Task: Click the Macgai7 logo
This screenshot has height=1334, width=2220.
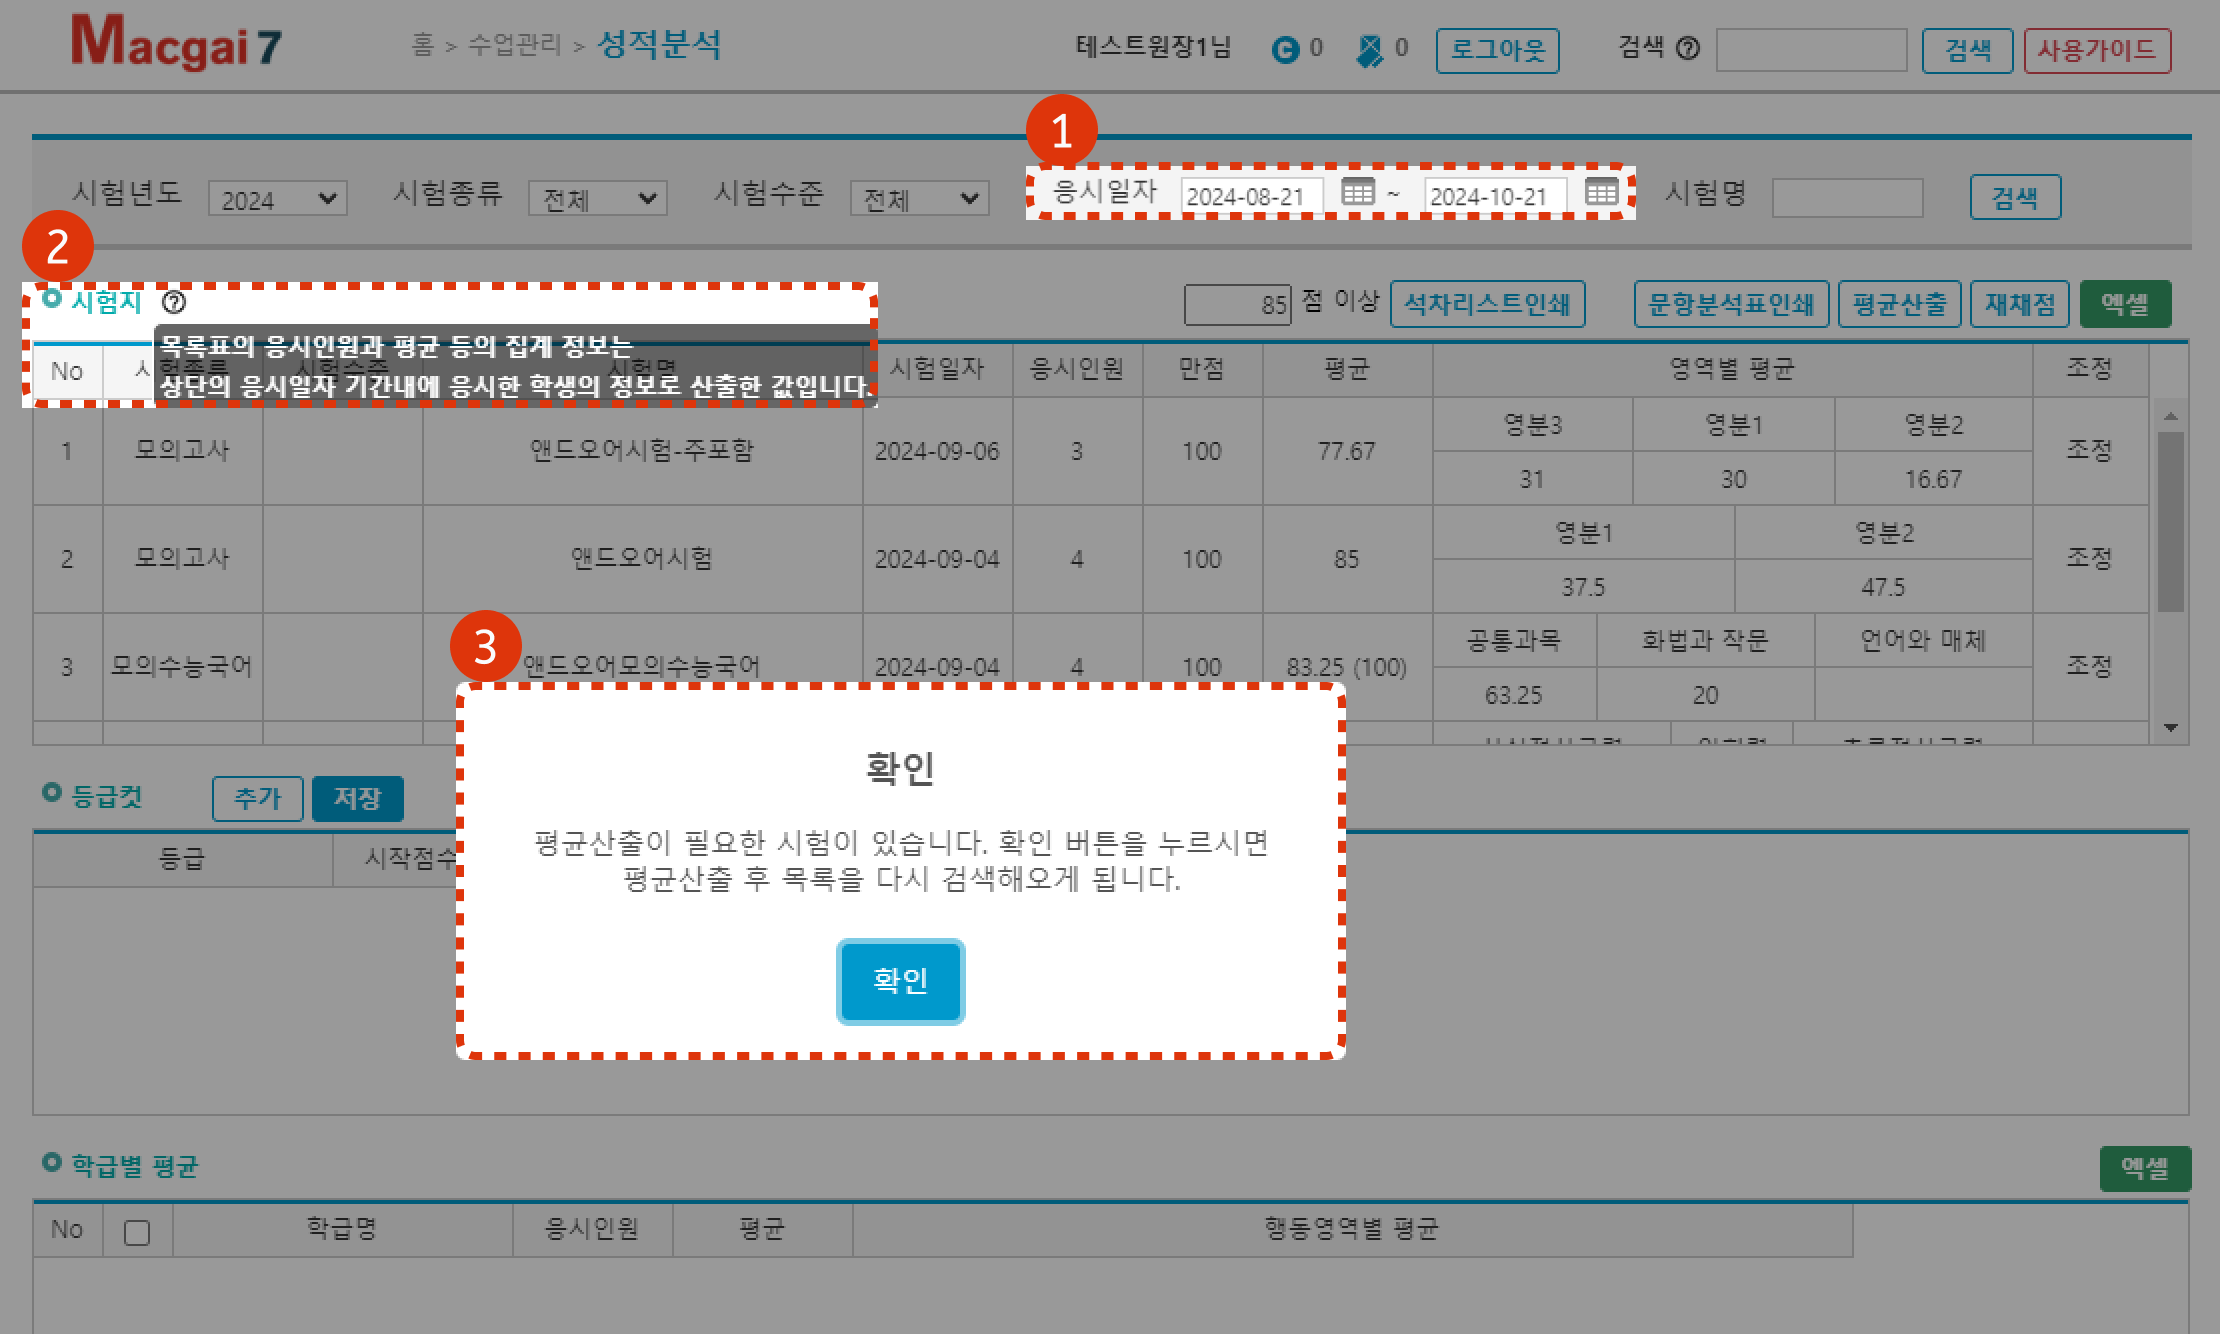Action: (x=176, y=44)
